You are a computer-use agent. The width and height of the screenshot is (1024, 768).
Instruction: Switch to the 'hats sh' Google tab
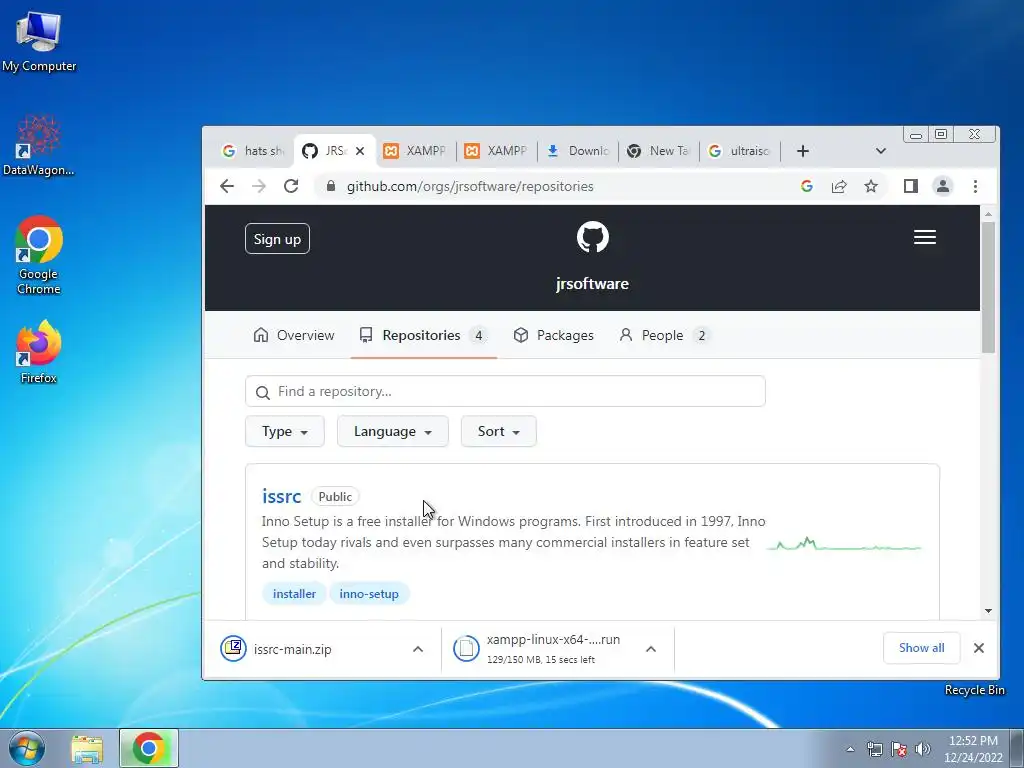(x=253, y=151)
